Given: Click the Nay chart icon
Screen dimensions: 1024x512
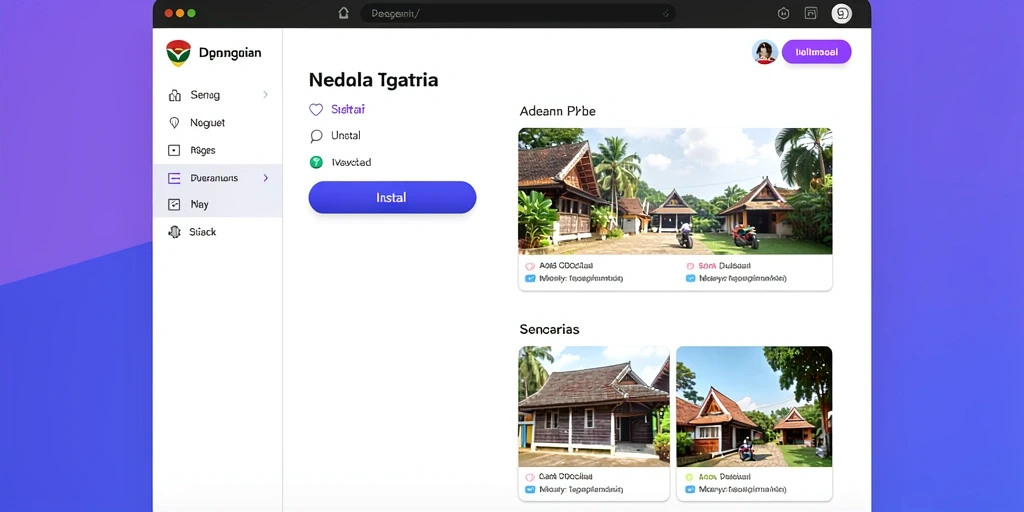Looking at the screenshot, I should tap(174, 204).
